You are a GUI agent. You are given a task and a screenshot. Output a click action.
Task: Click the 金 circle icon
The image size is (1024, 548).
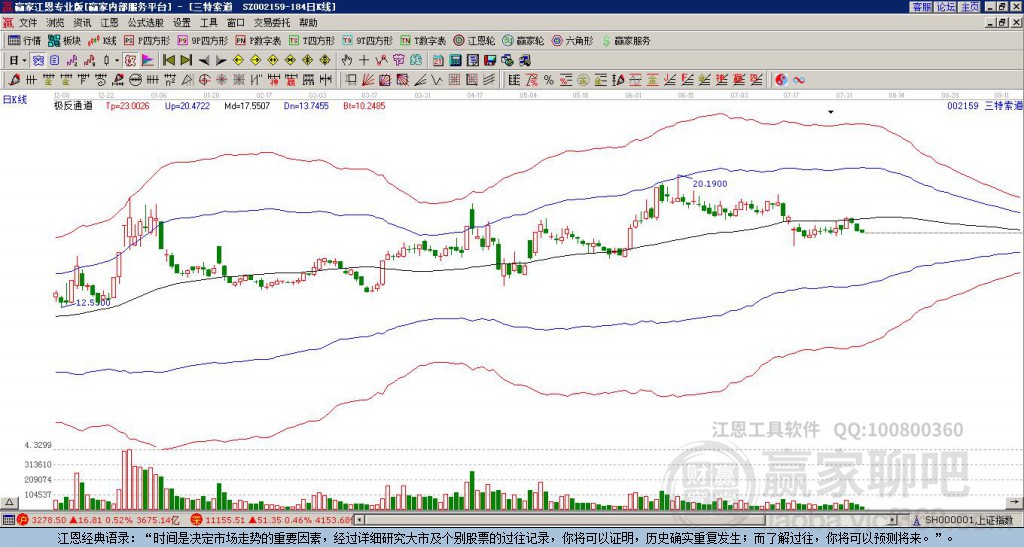click(x=583, y=80)
